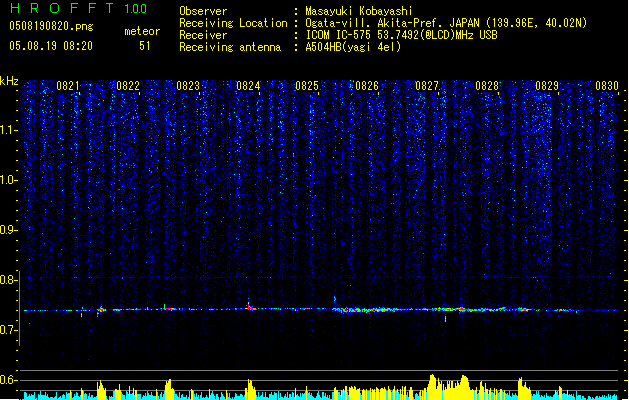Click the meteor count value 51
629x400 pixels.
coord(145,46)
